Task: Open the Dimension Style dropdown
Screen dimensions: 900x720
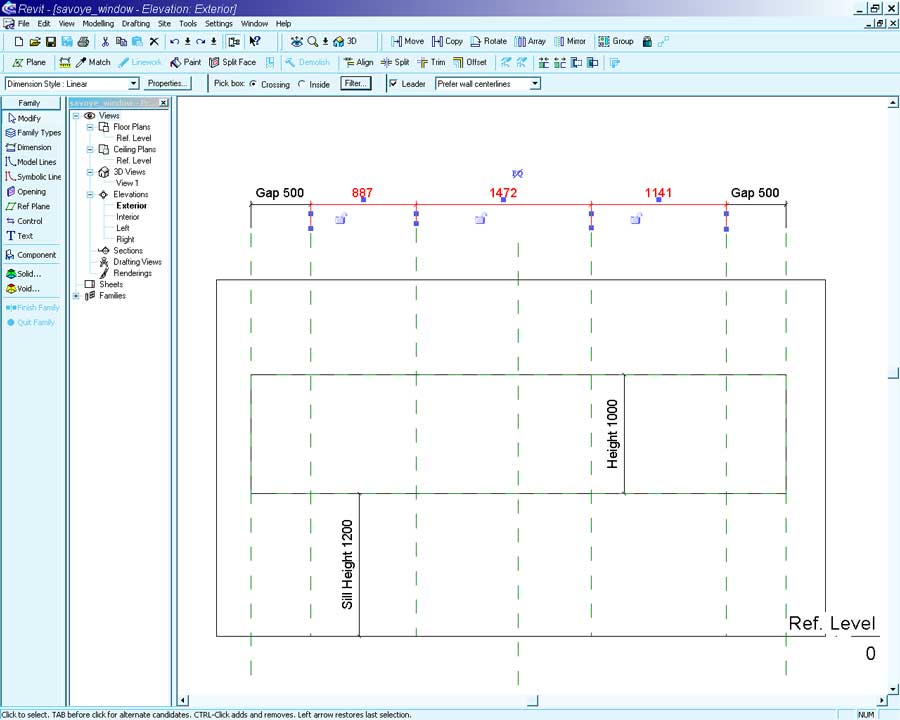Action: (133, 84)
